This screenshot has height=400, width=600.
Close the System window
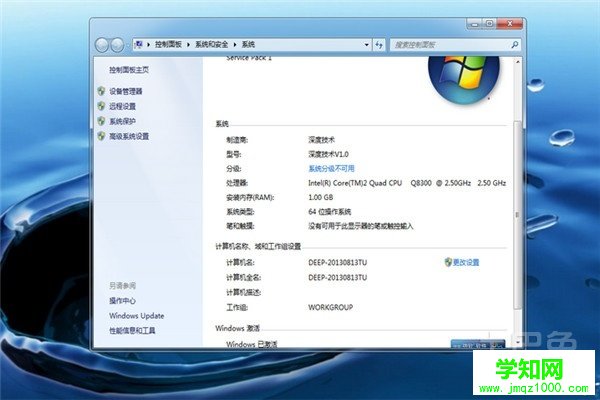pos(510,24)
